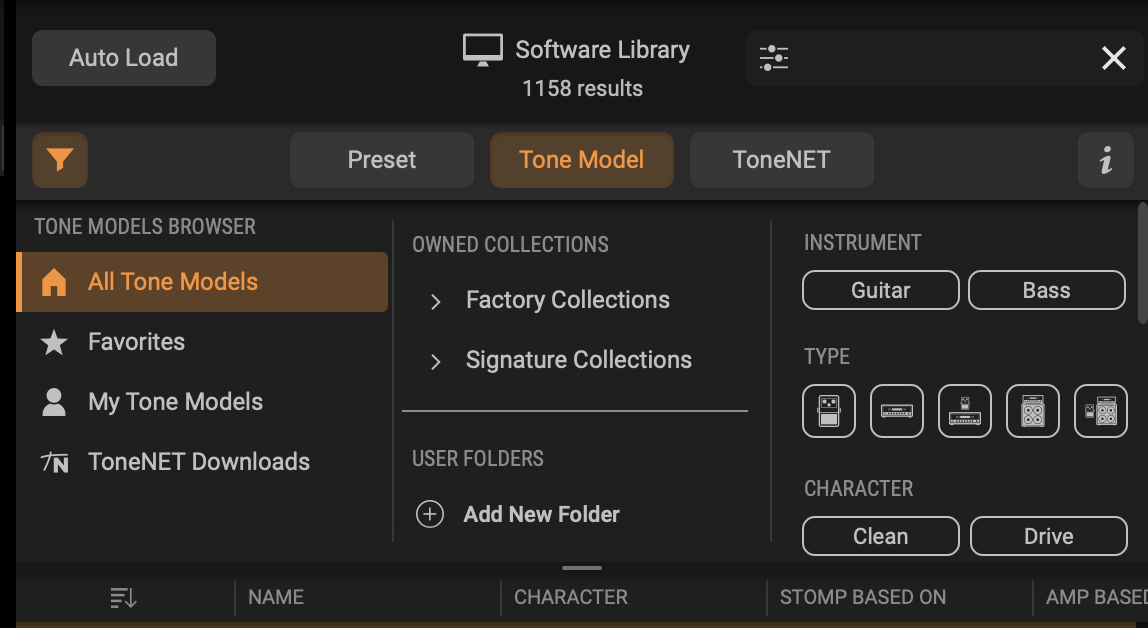Image resolution: width=1148 pixels, height=628 pixels.
Task: Sort by the NAME column header
Action: pos(276,597)
